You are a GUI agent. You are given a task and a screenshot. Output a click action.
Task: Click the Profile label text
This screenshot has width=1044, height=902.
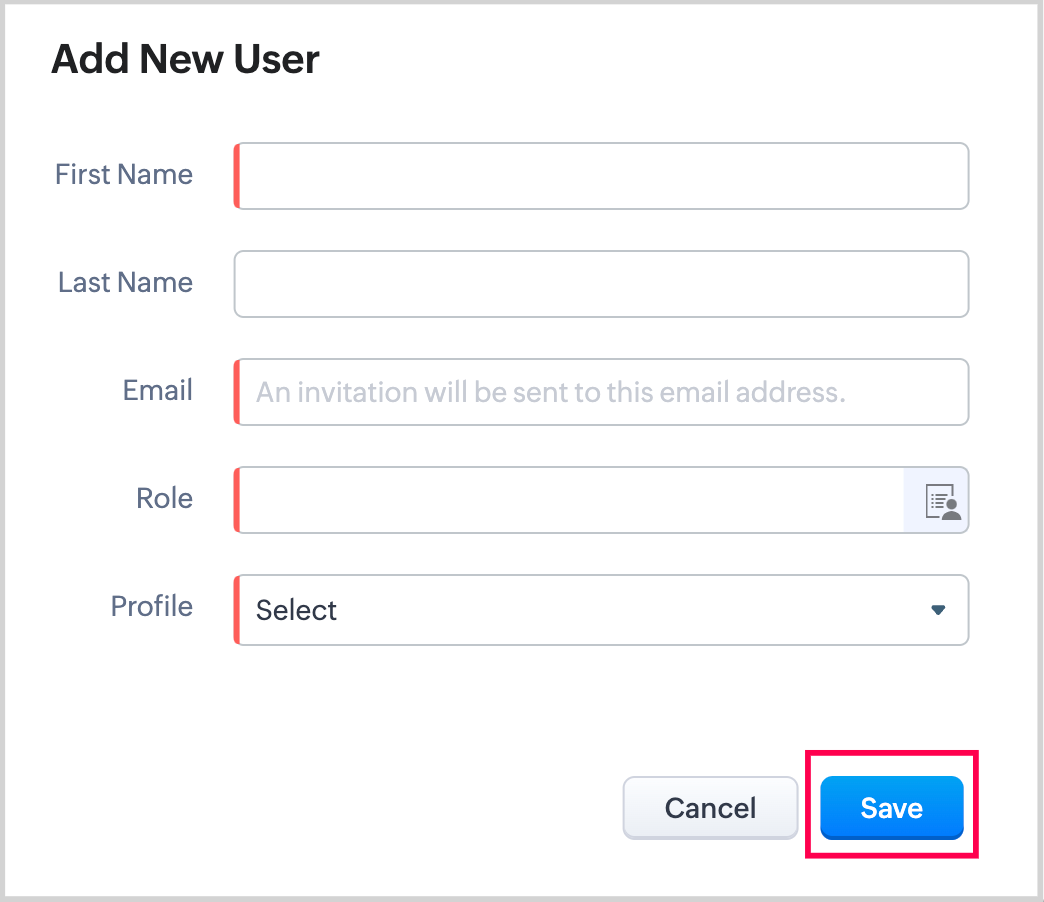coord(151,607)
